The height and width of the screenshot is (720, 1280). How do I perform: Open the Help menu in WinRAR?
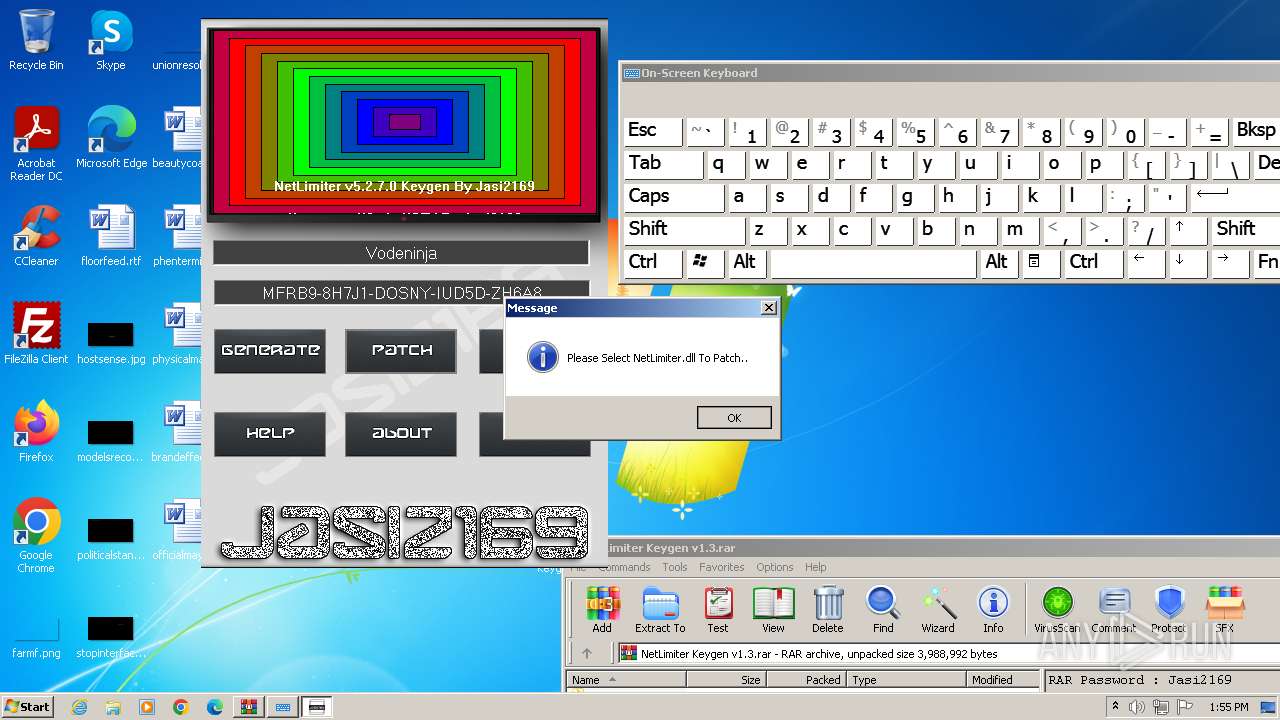point(816,567)
